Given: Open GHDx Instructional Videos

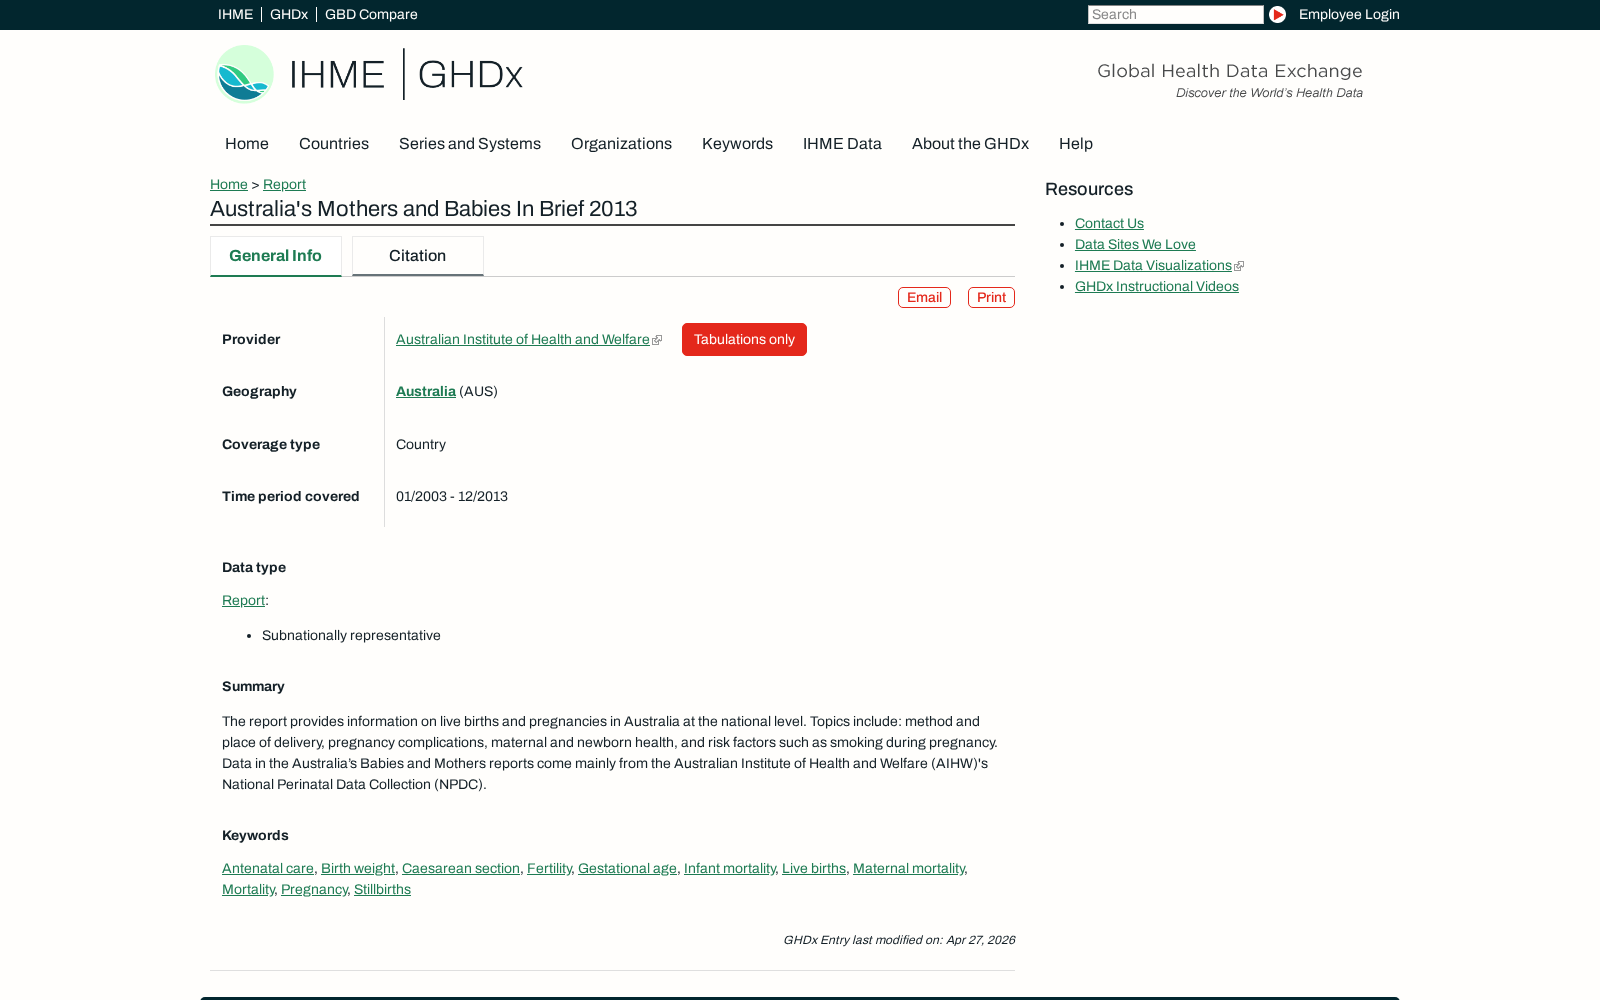Looking at the screenshot, I should coord(1157,287).
